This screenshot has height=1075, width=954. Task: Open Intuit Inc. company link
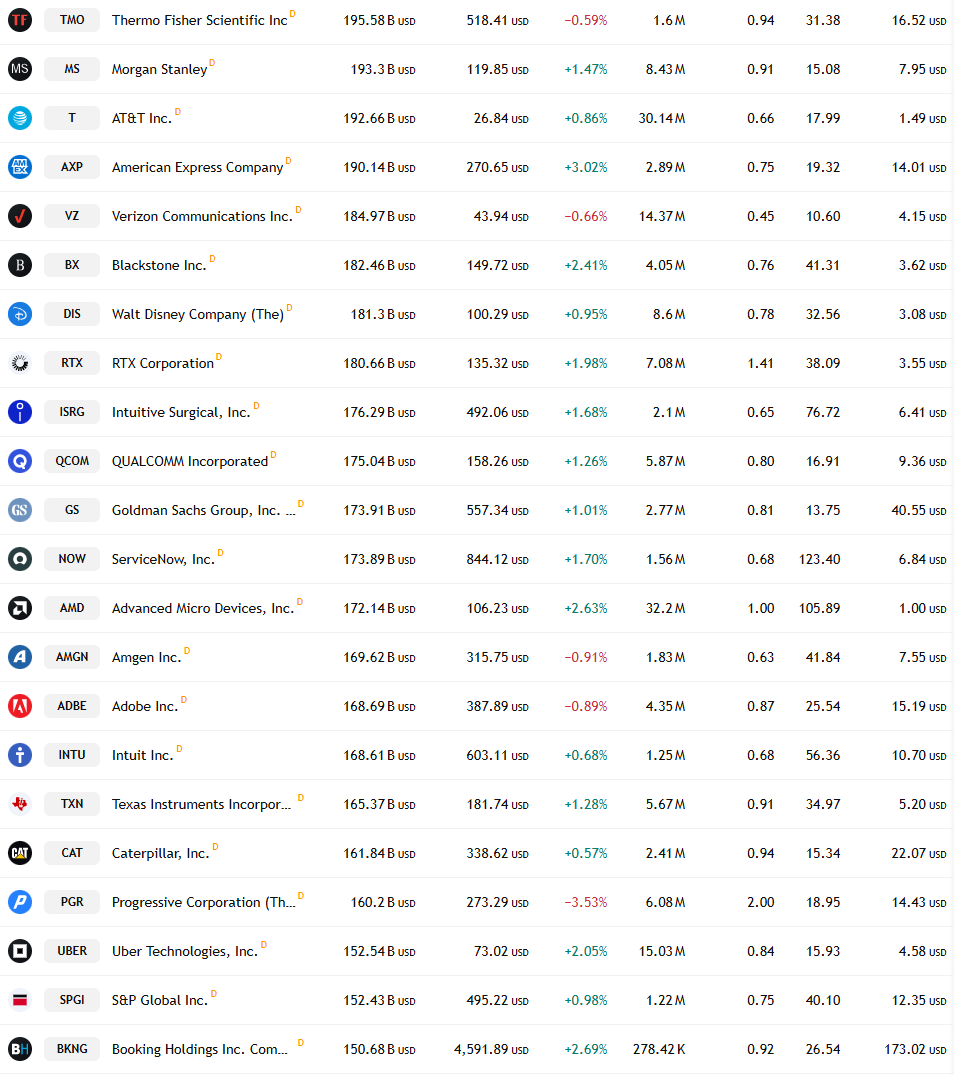pos(143,756)
